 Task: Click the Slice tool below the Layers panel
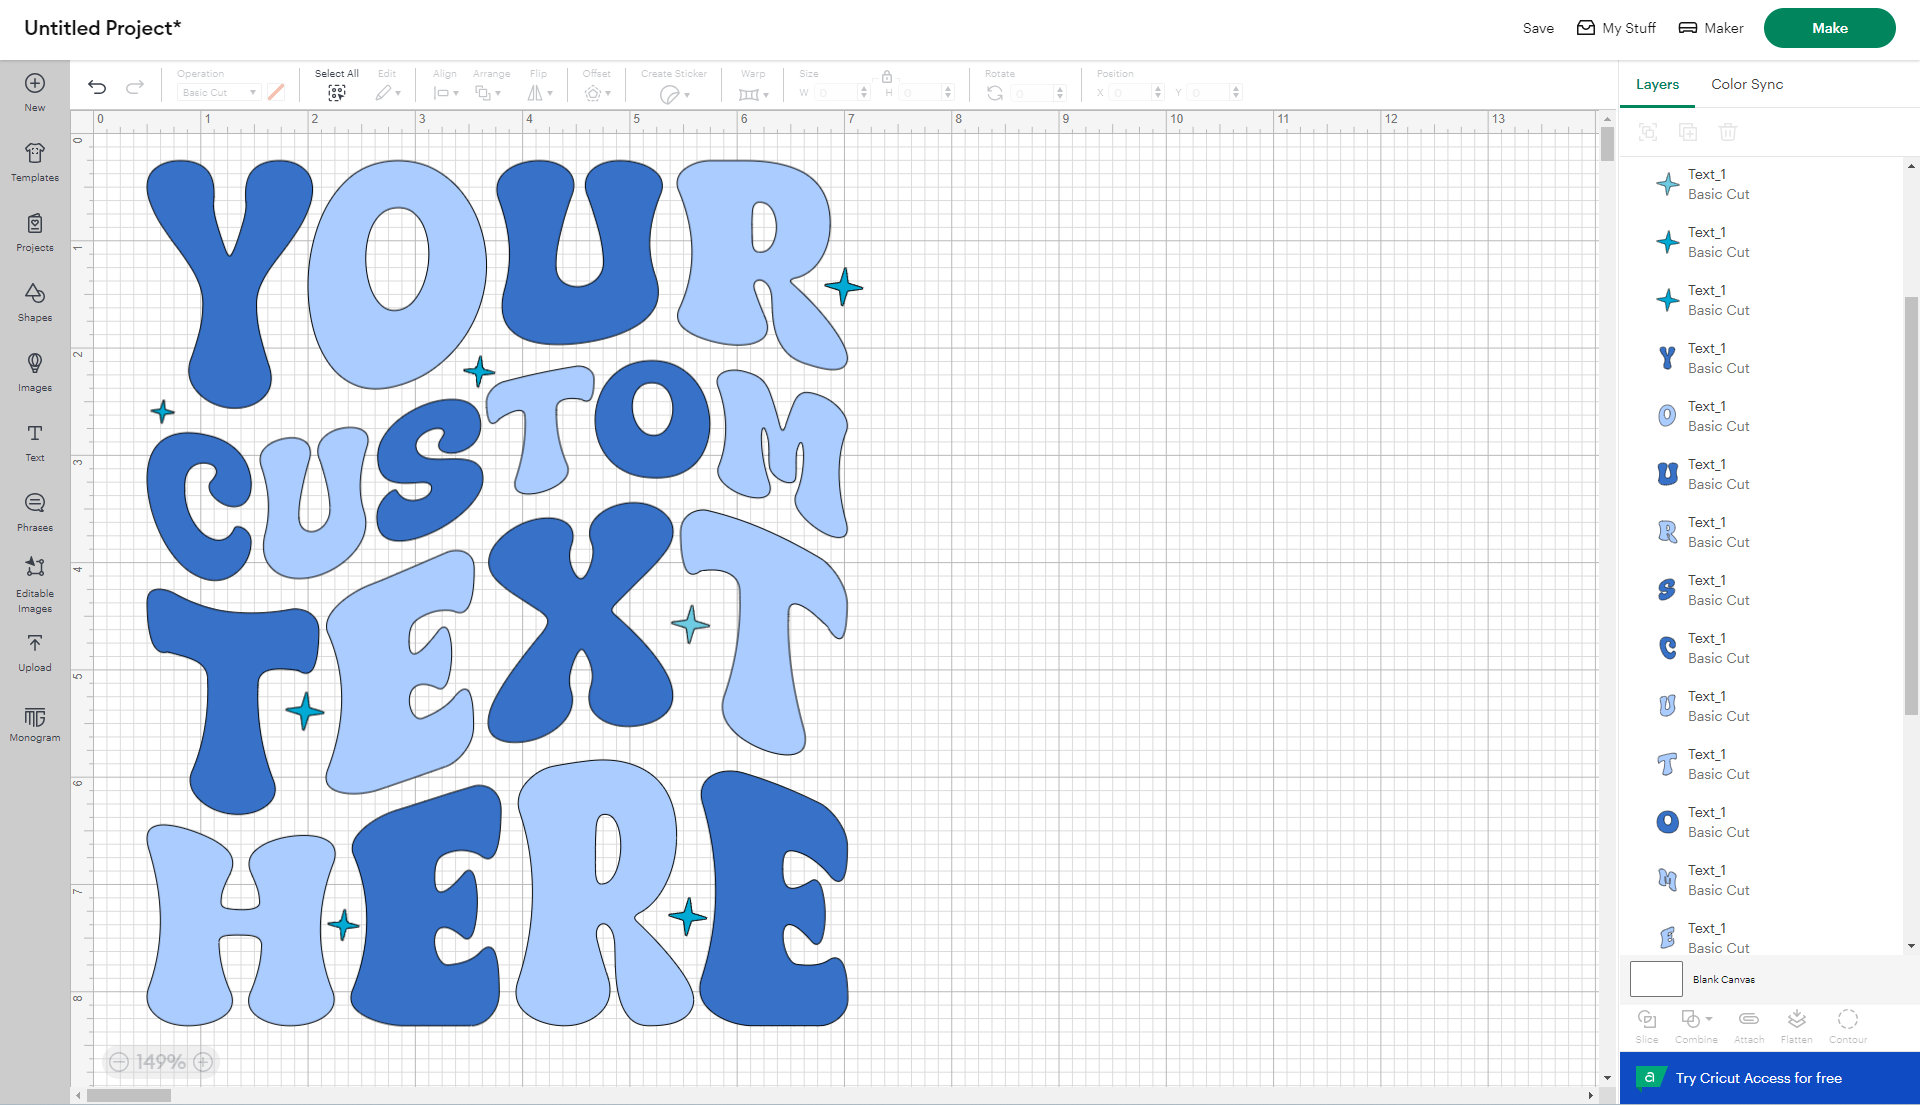click(x=1646, y=1023)
